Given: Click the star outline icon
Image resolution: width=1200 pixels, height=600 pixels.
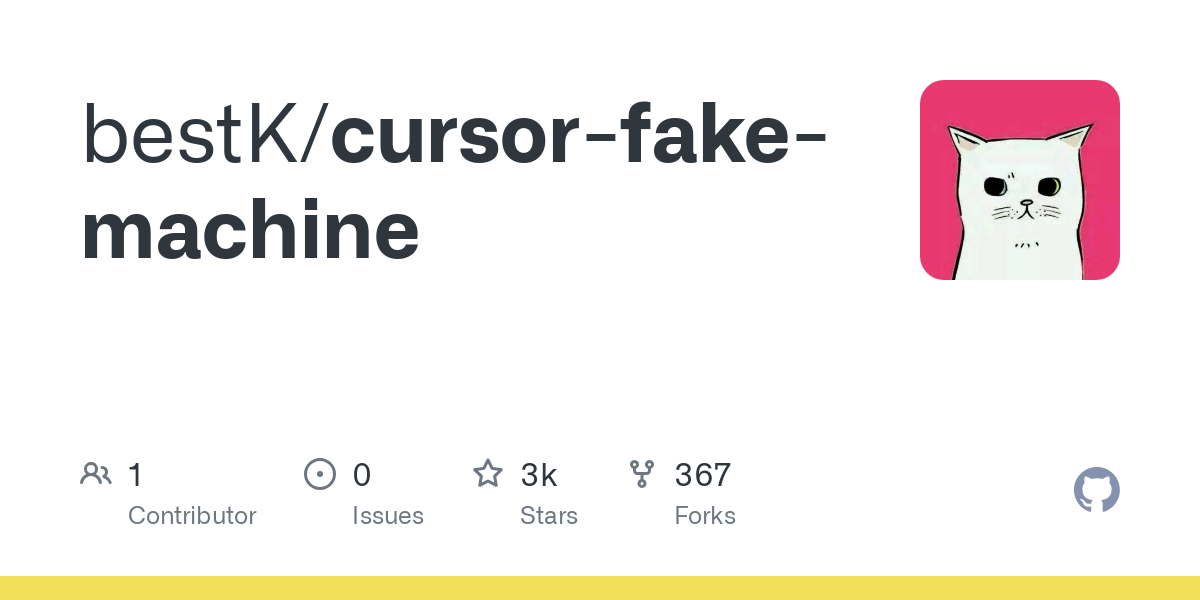Looking at the screenshot, I should tap(488, 473).
